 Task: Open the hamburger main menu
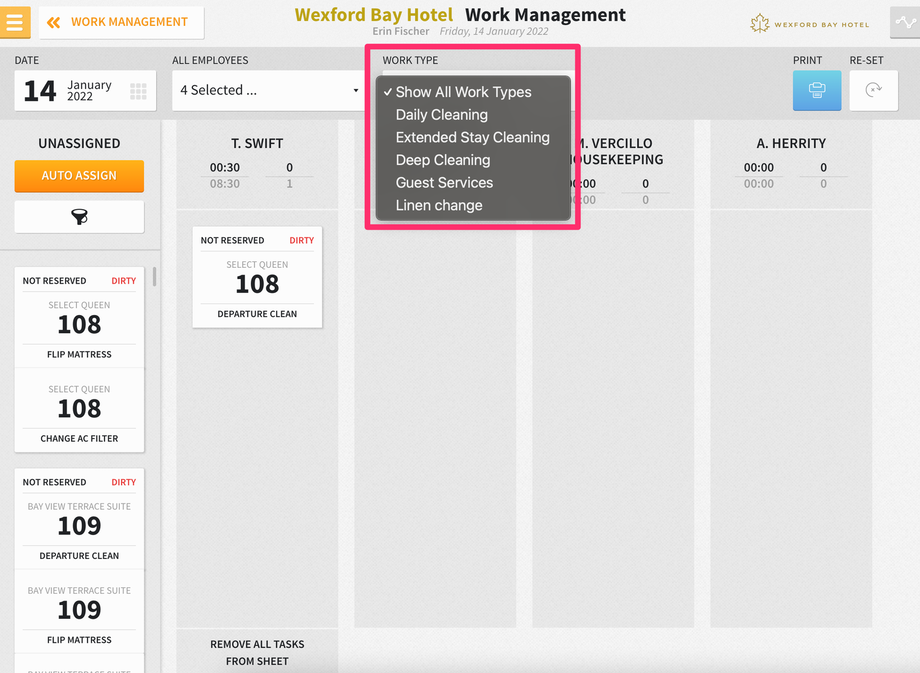point(15,22)
